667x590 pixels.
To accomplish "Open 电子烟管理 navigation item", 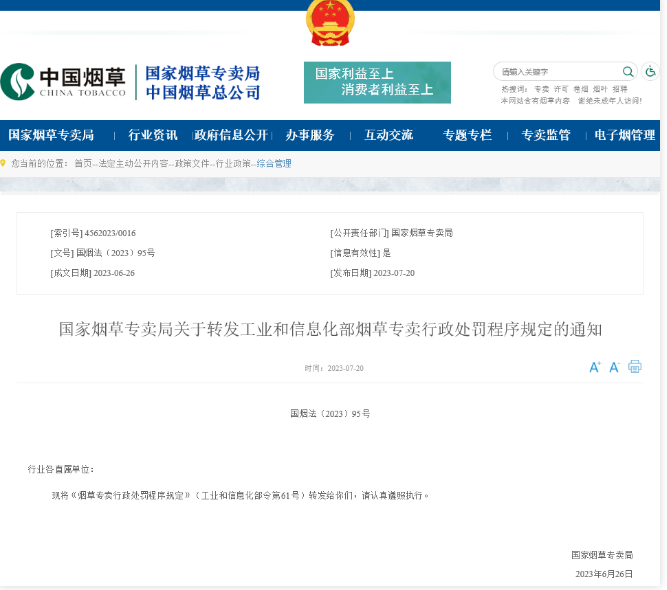I will point(624,135).
